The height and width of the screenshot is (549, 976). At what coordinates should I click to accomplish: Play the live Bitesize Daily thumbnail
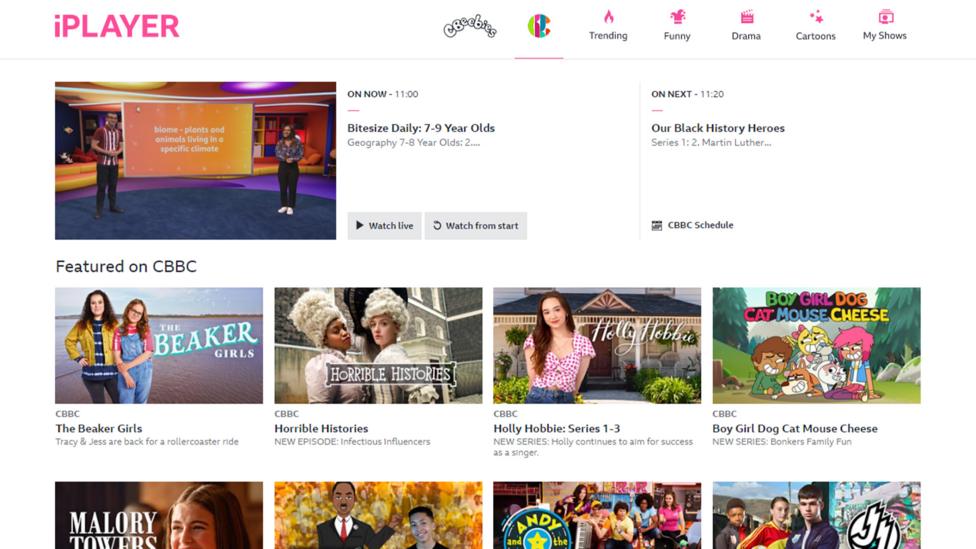point(195,161)
